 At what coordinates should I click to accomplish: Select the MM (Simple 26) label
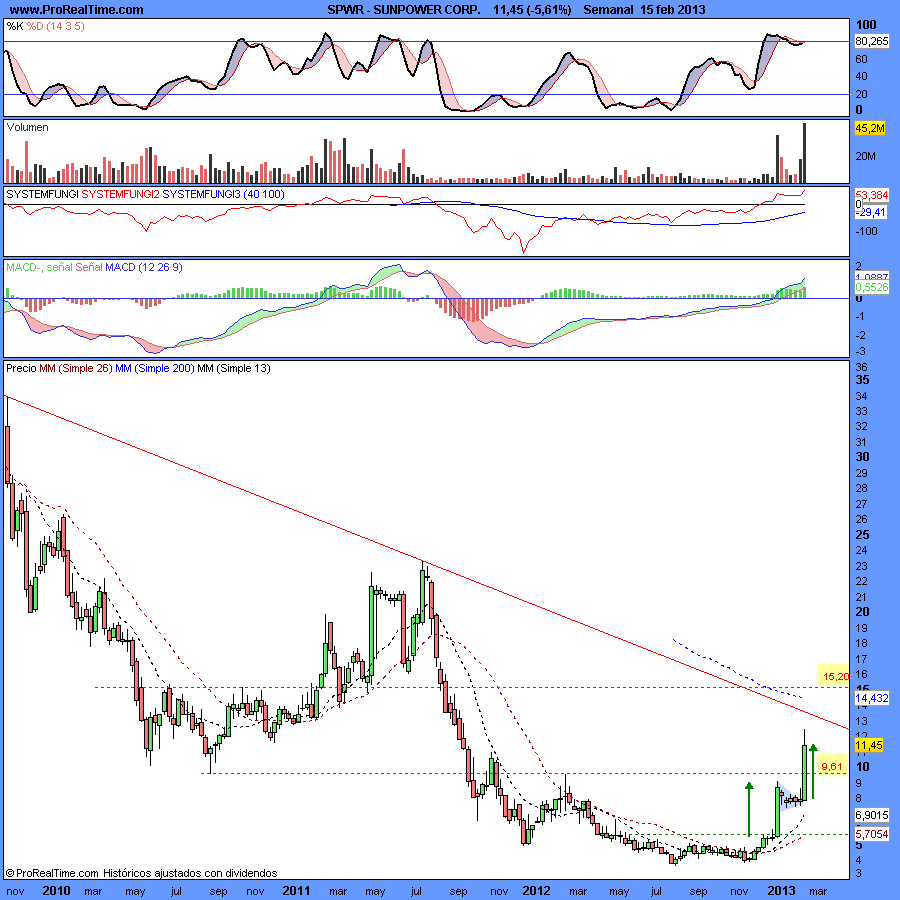click(x=76, y=368)
